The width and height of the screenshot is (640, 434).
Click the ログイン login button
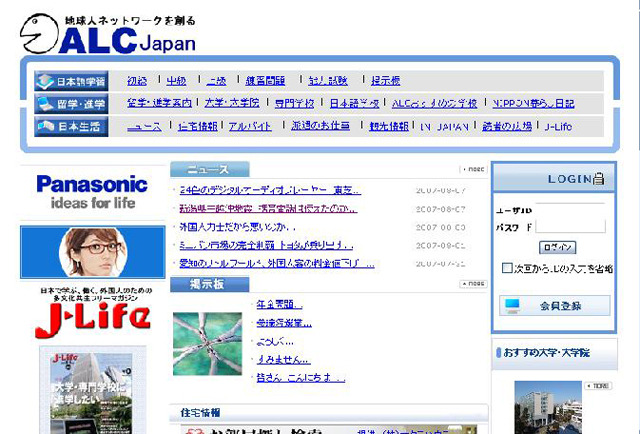(558, 247)
